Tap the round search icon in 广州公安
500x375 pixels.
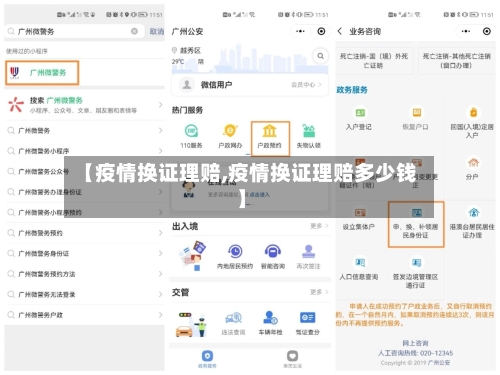tap(320, 56)
